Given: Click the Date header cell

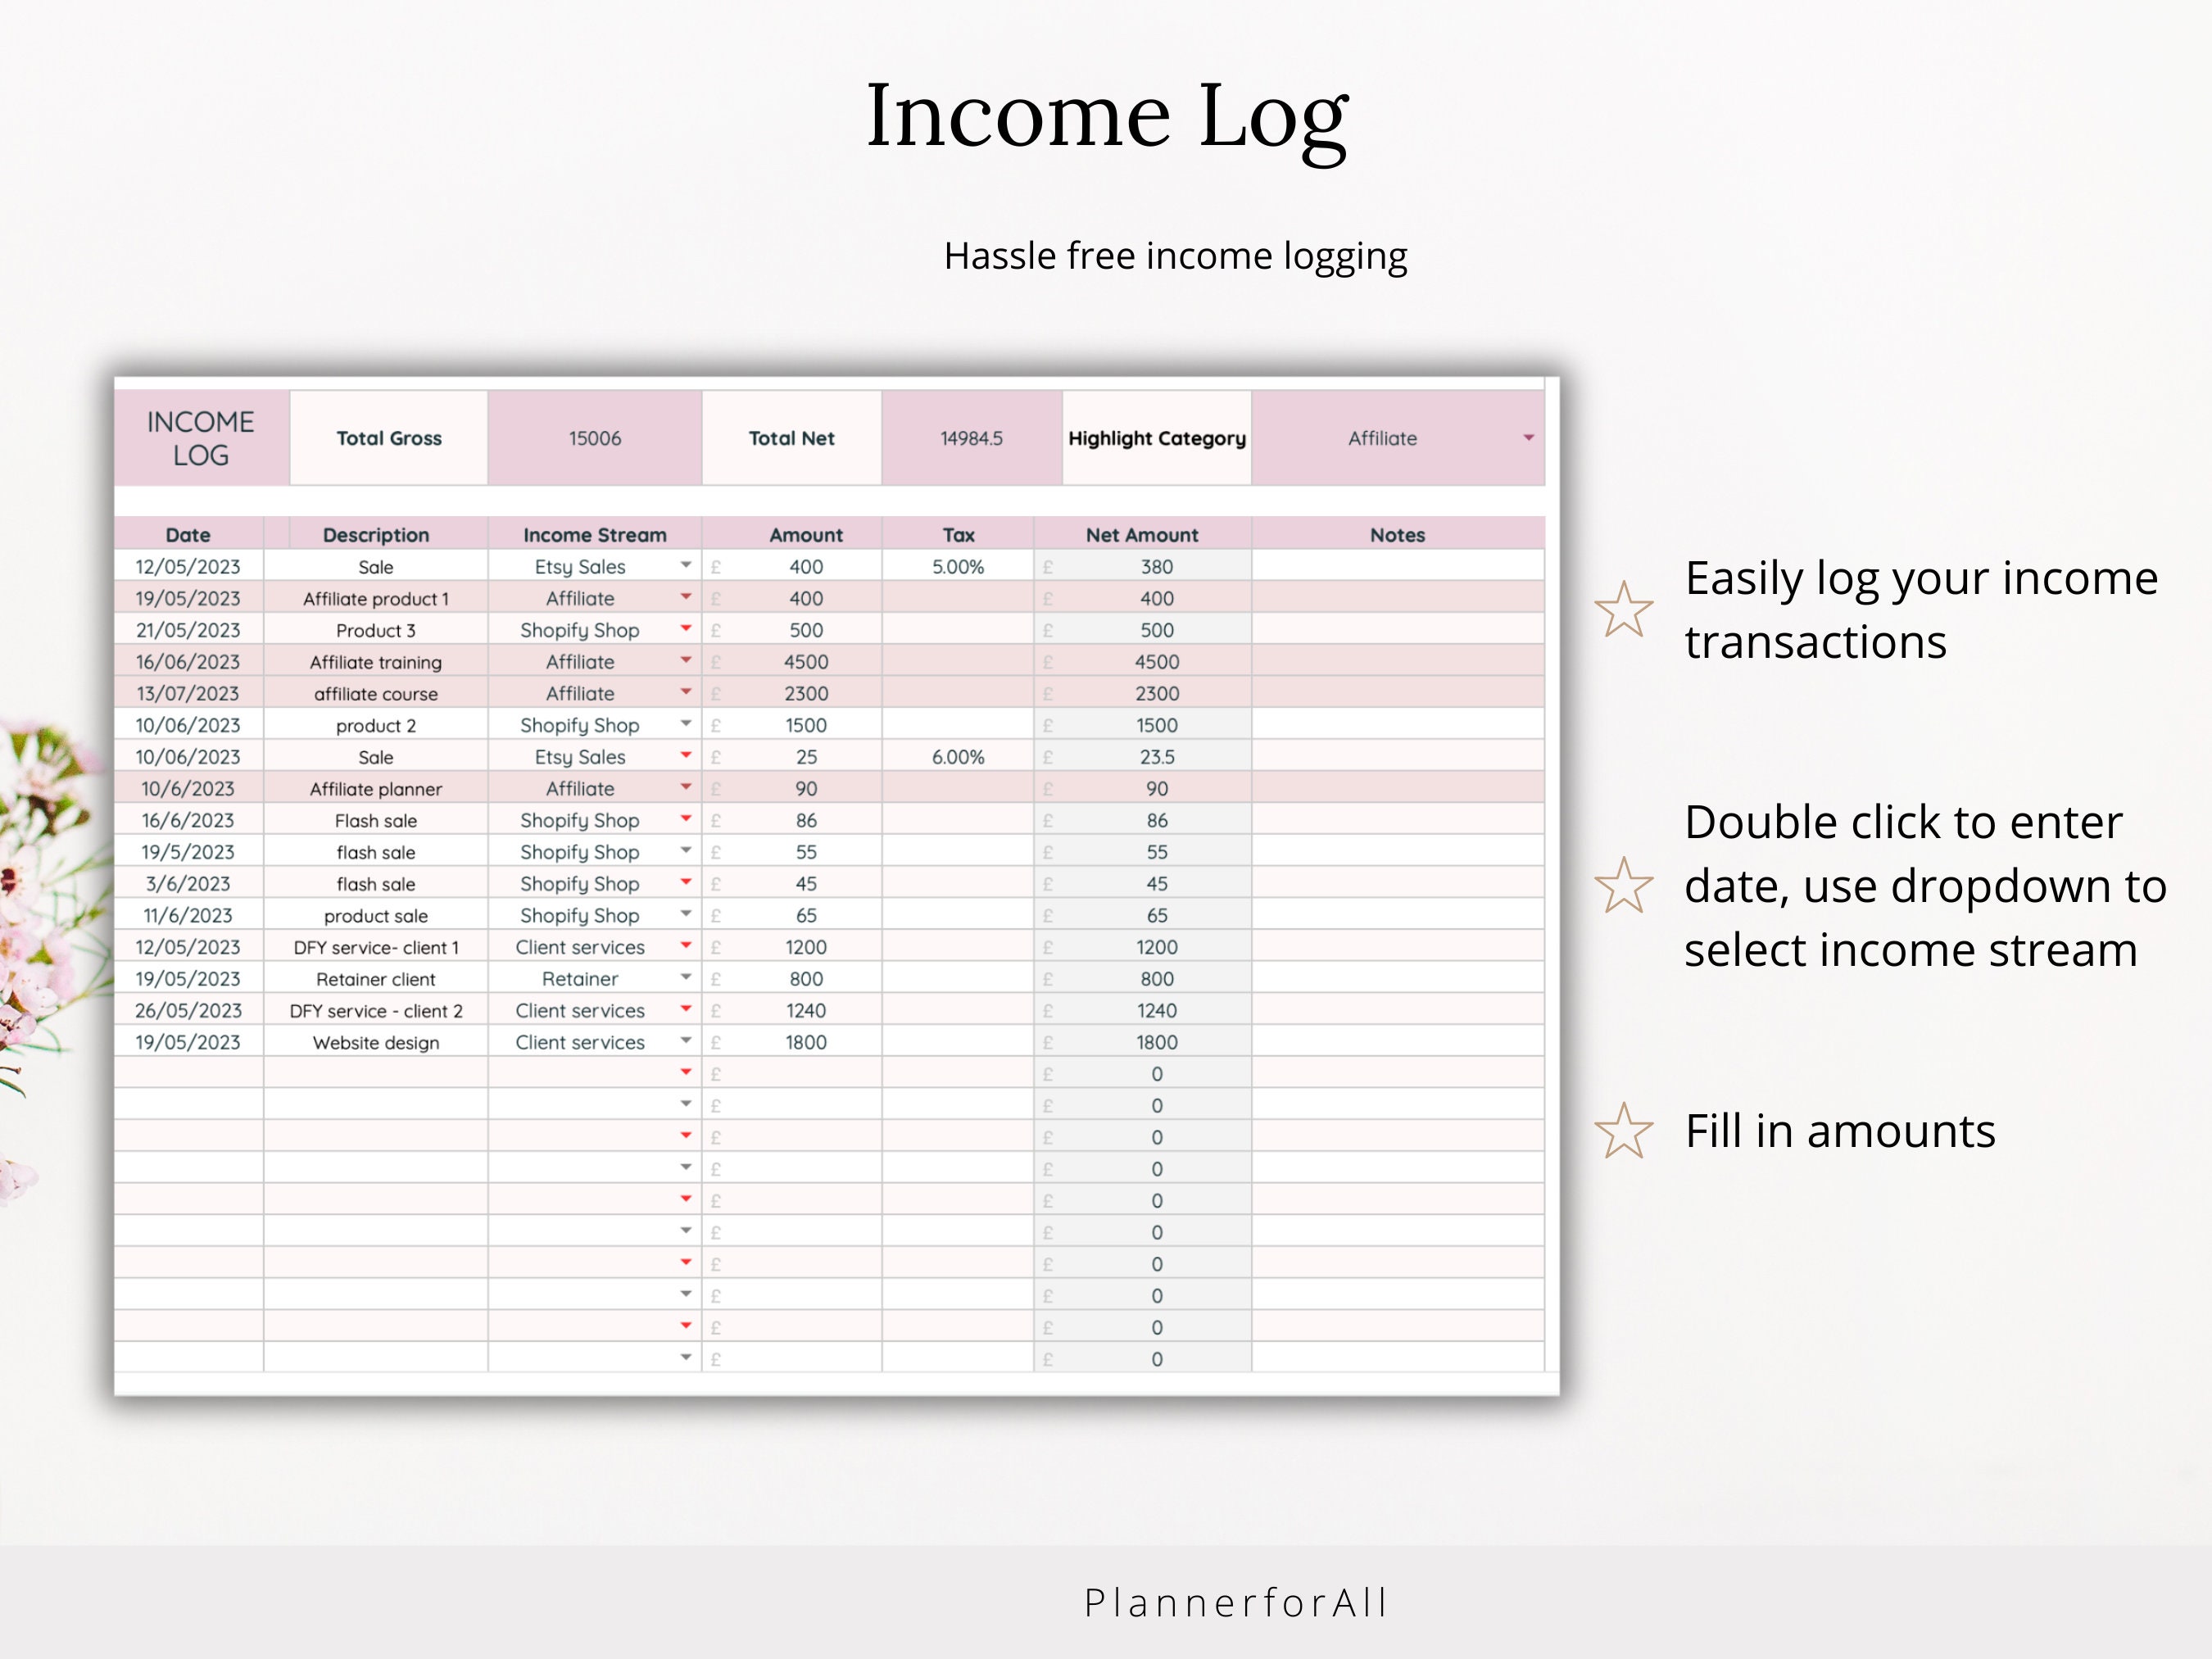Looking at the screenshot, I should point(189,535).
